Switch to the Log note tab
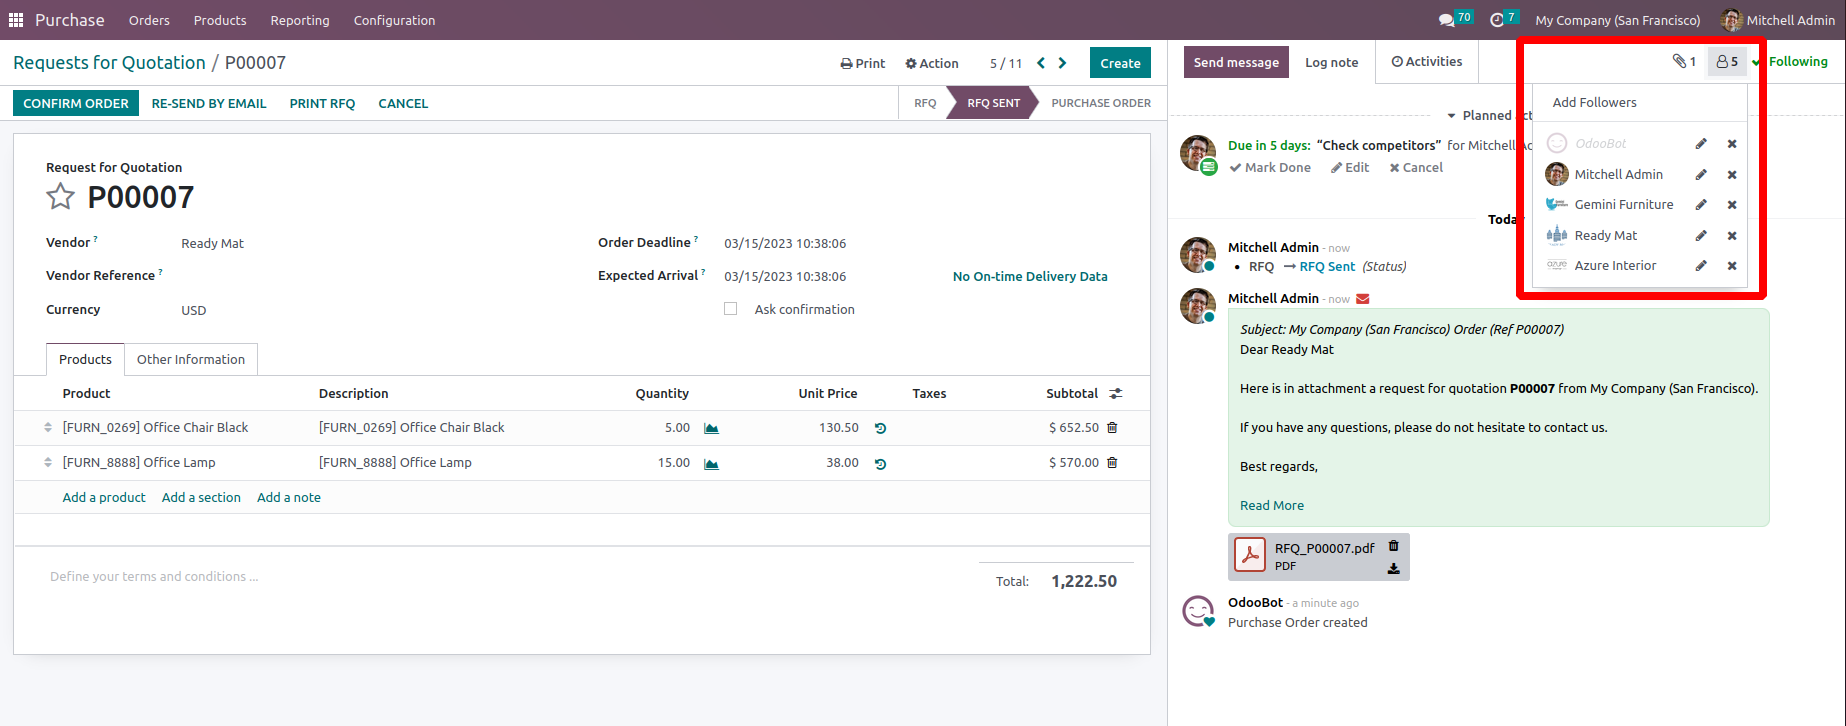The width and height of the screenshot is (1846, 726). click(1332, 62)
